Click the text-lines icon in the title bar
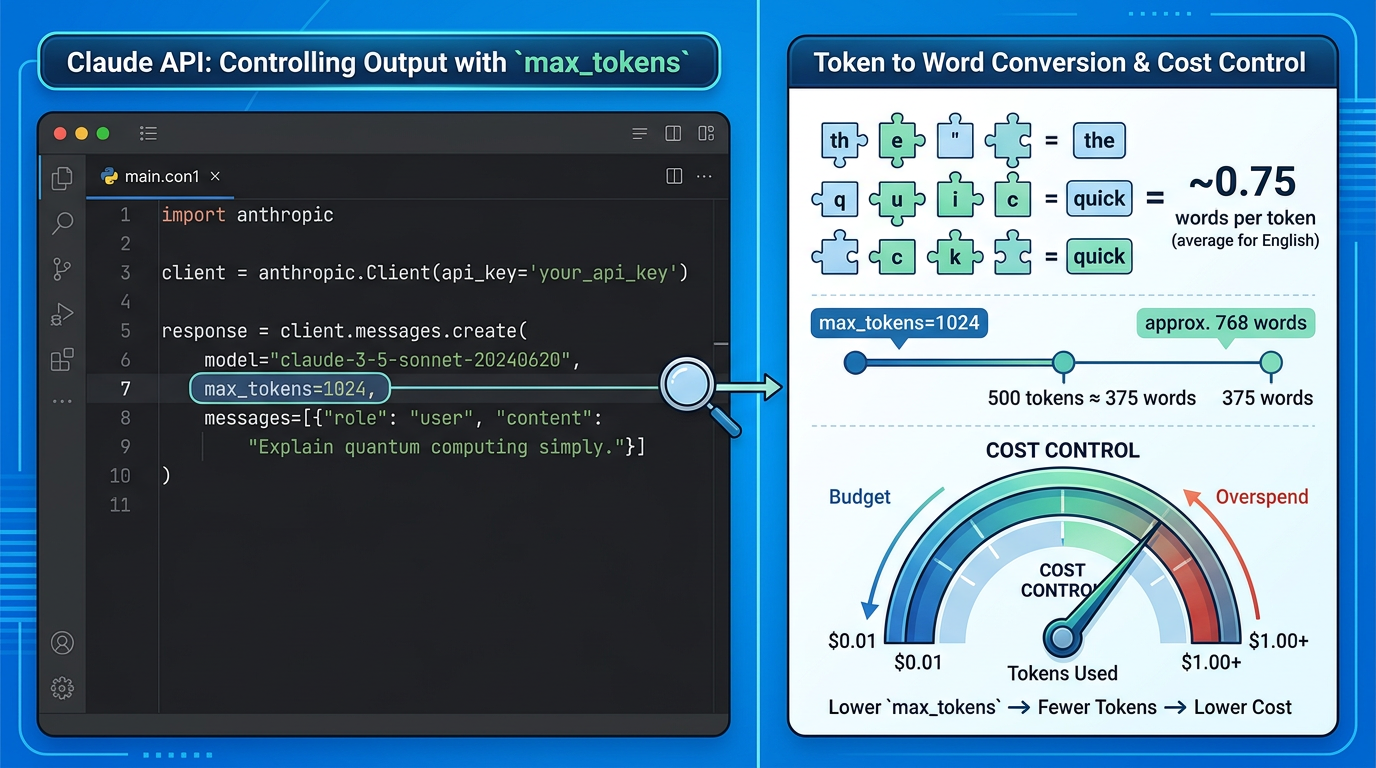1376x768 pixels. tap(640, 133)
